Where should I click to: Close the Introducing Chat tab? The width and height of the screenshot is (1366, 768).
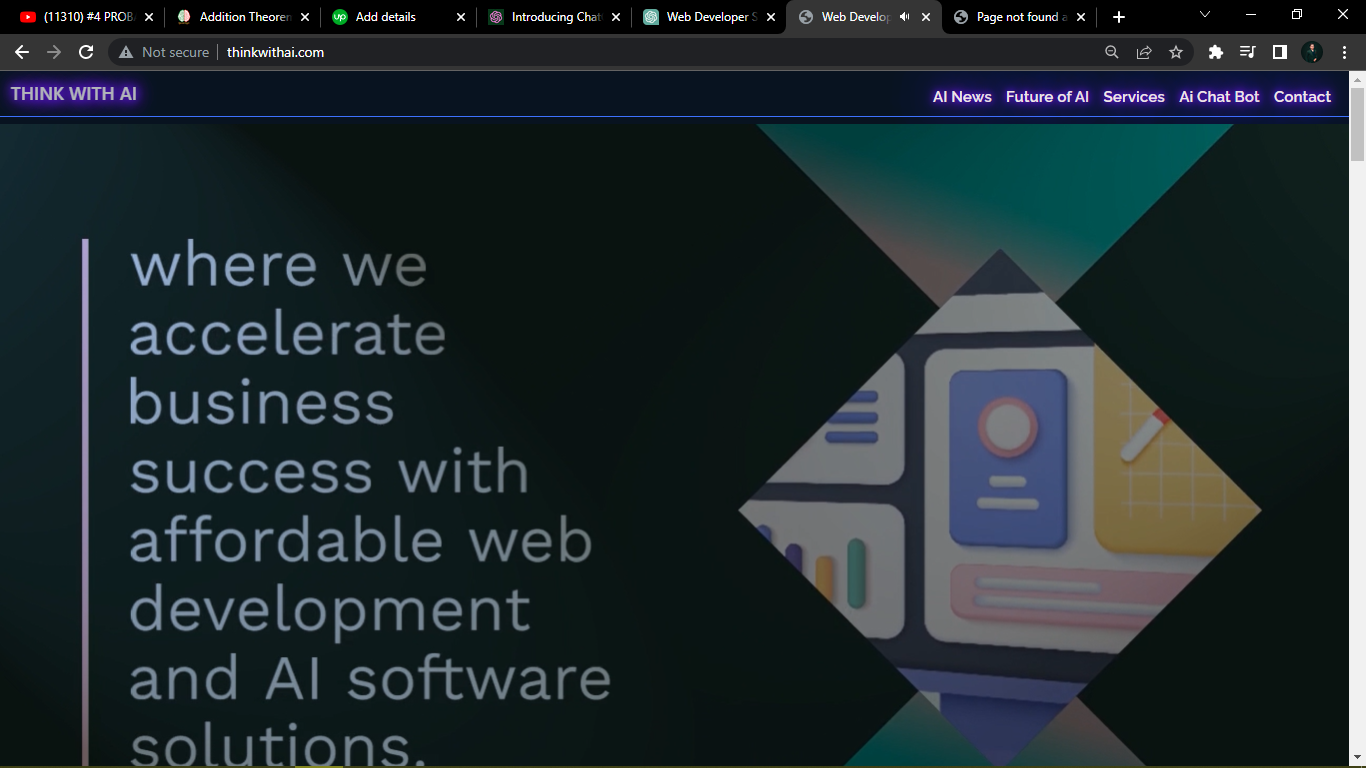(615, 17)
